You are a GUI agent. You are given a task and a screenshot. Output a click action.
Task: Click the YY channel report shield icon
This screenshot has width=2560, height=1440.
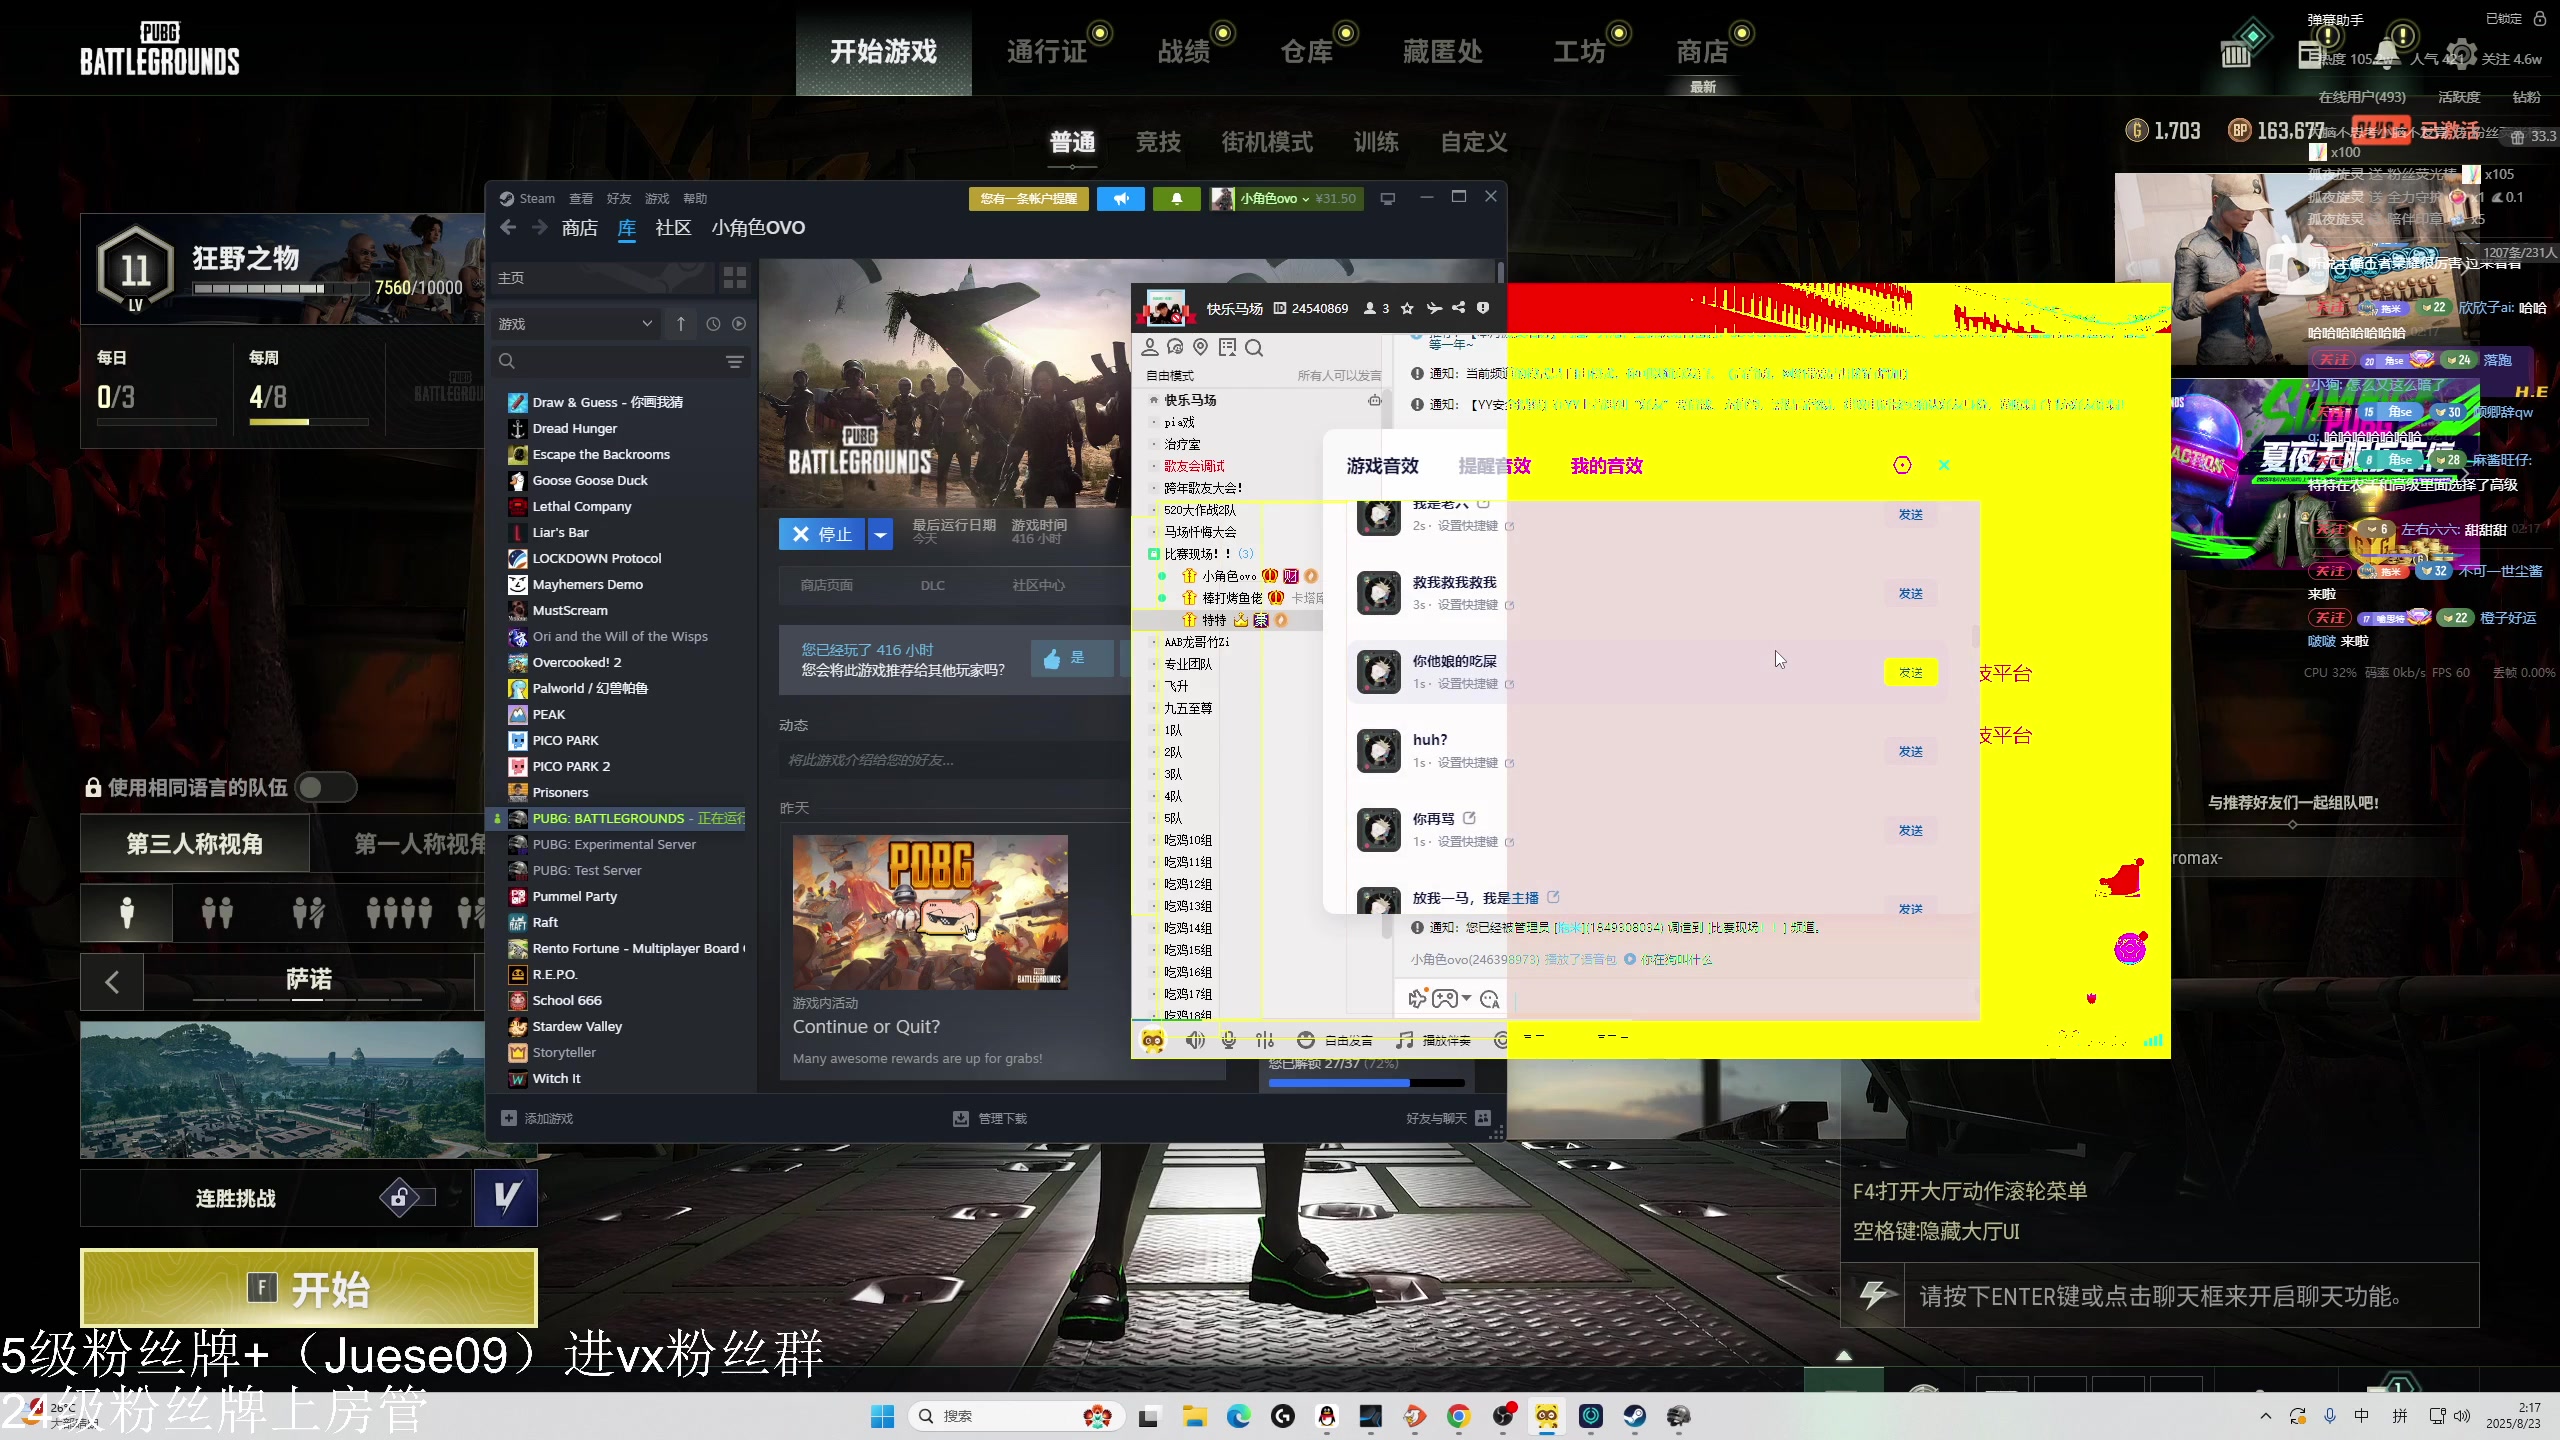[x=1484, y=308]
